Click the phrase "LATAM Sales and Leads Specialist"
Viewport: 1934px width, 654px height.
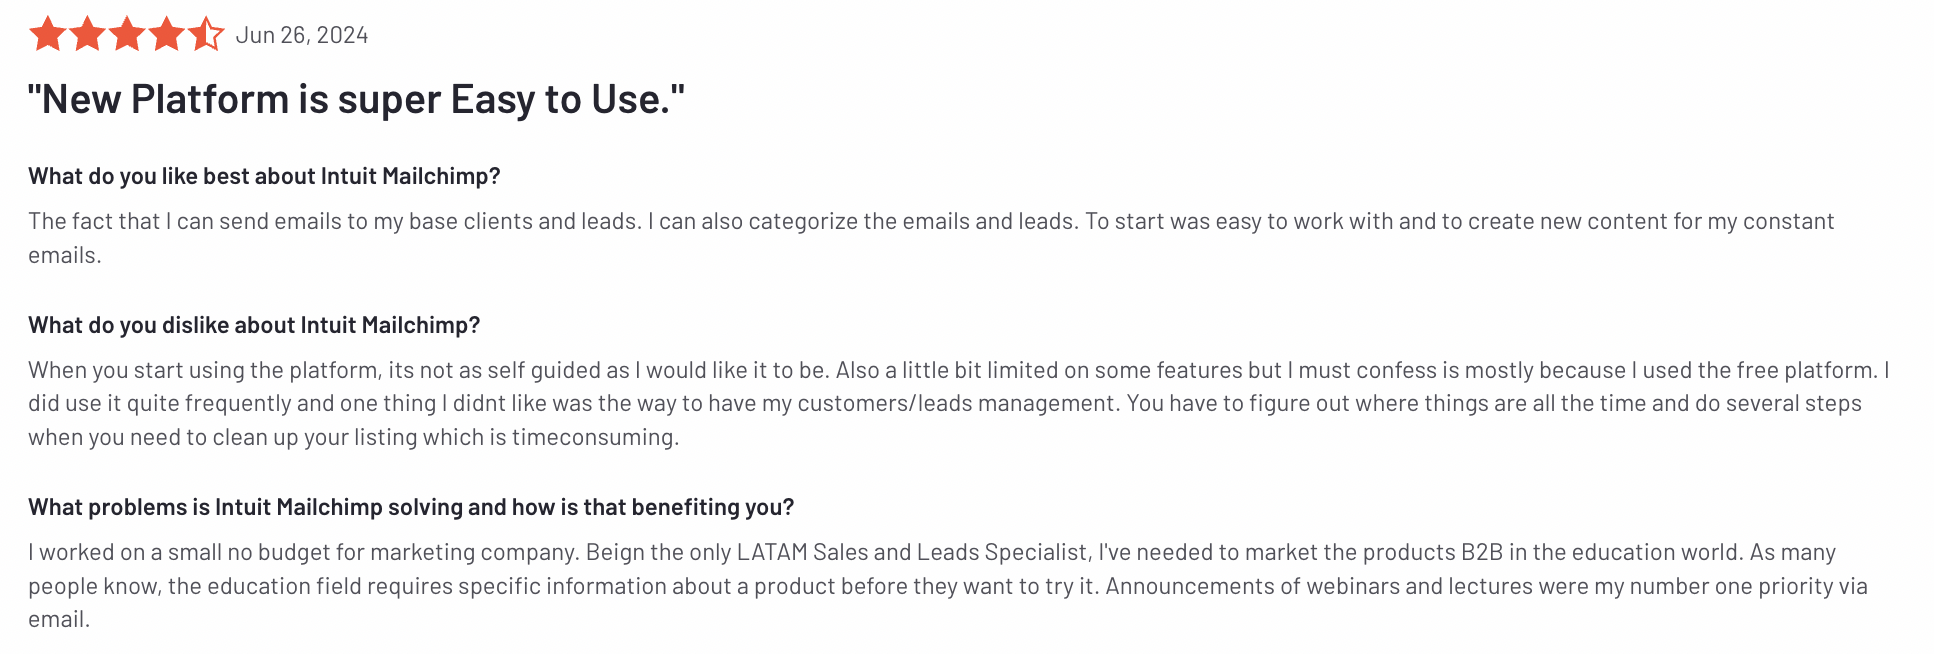point(912,552)
